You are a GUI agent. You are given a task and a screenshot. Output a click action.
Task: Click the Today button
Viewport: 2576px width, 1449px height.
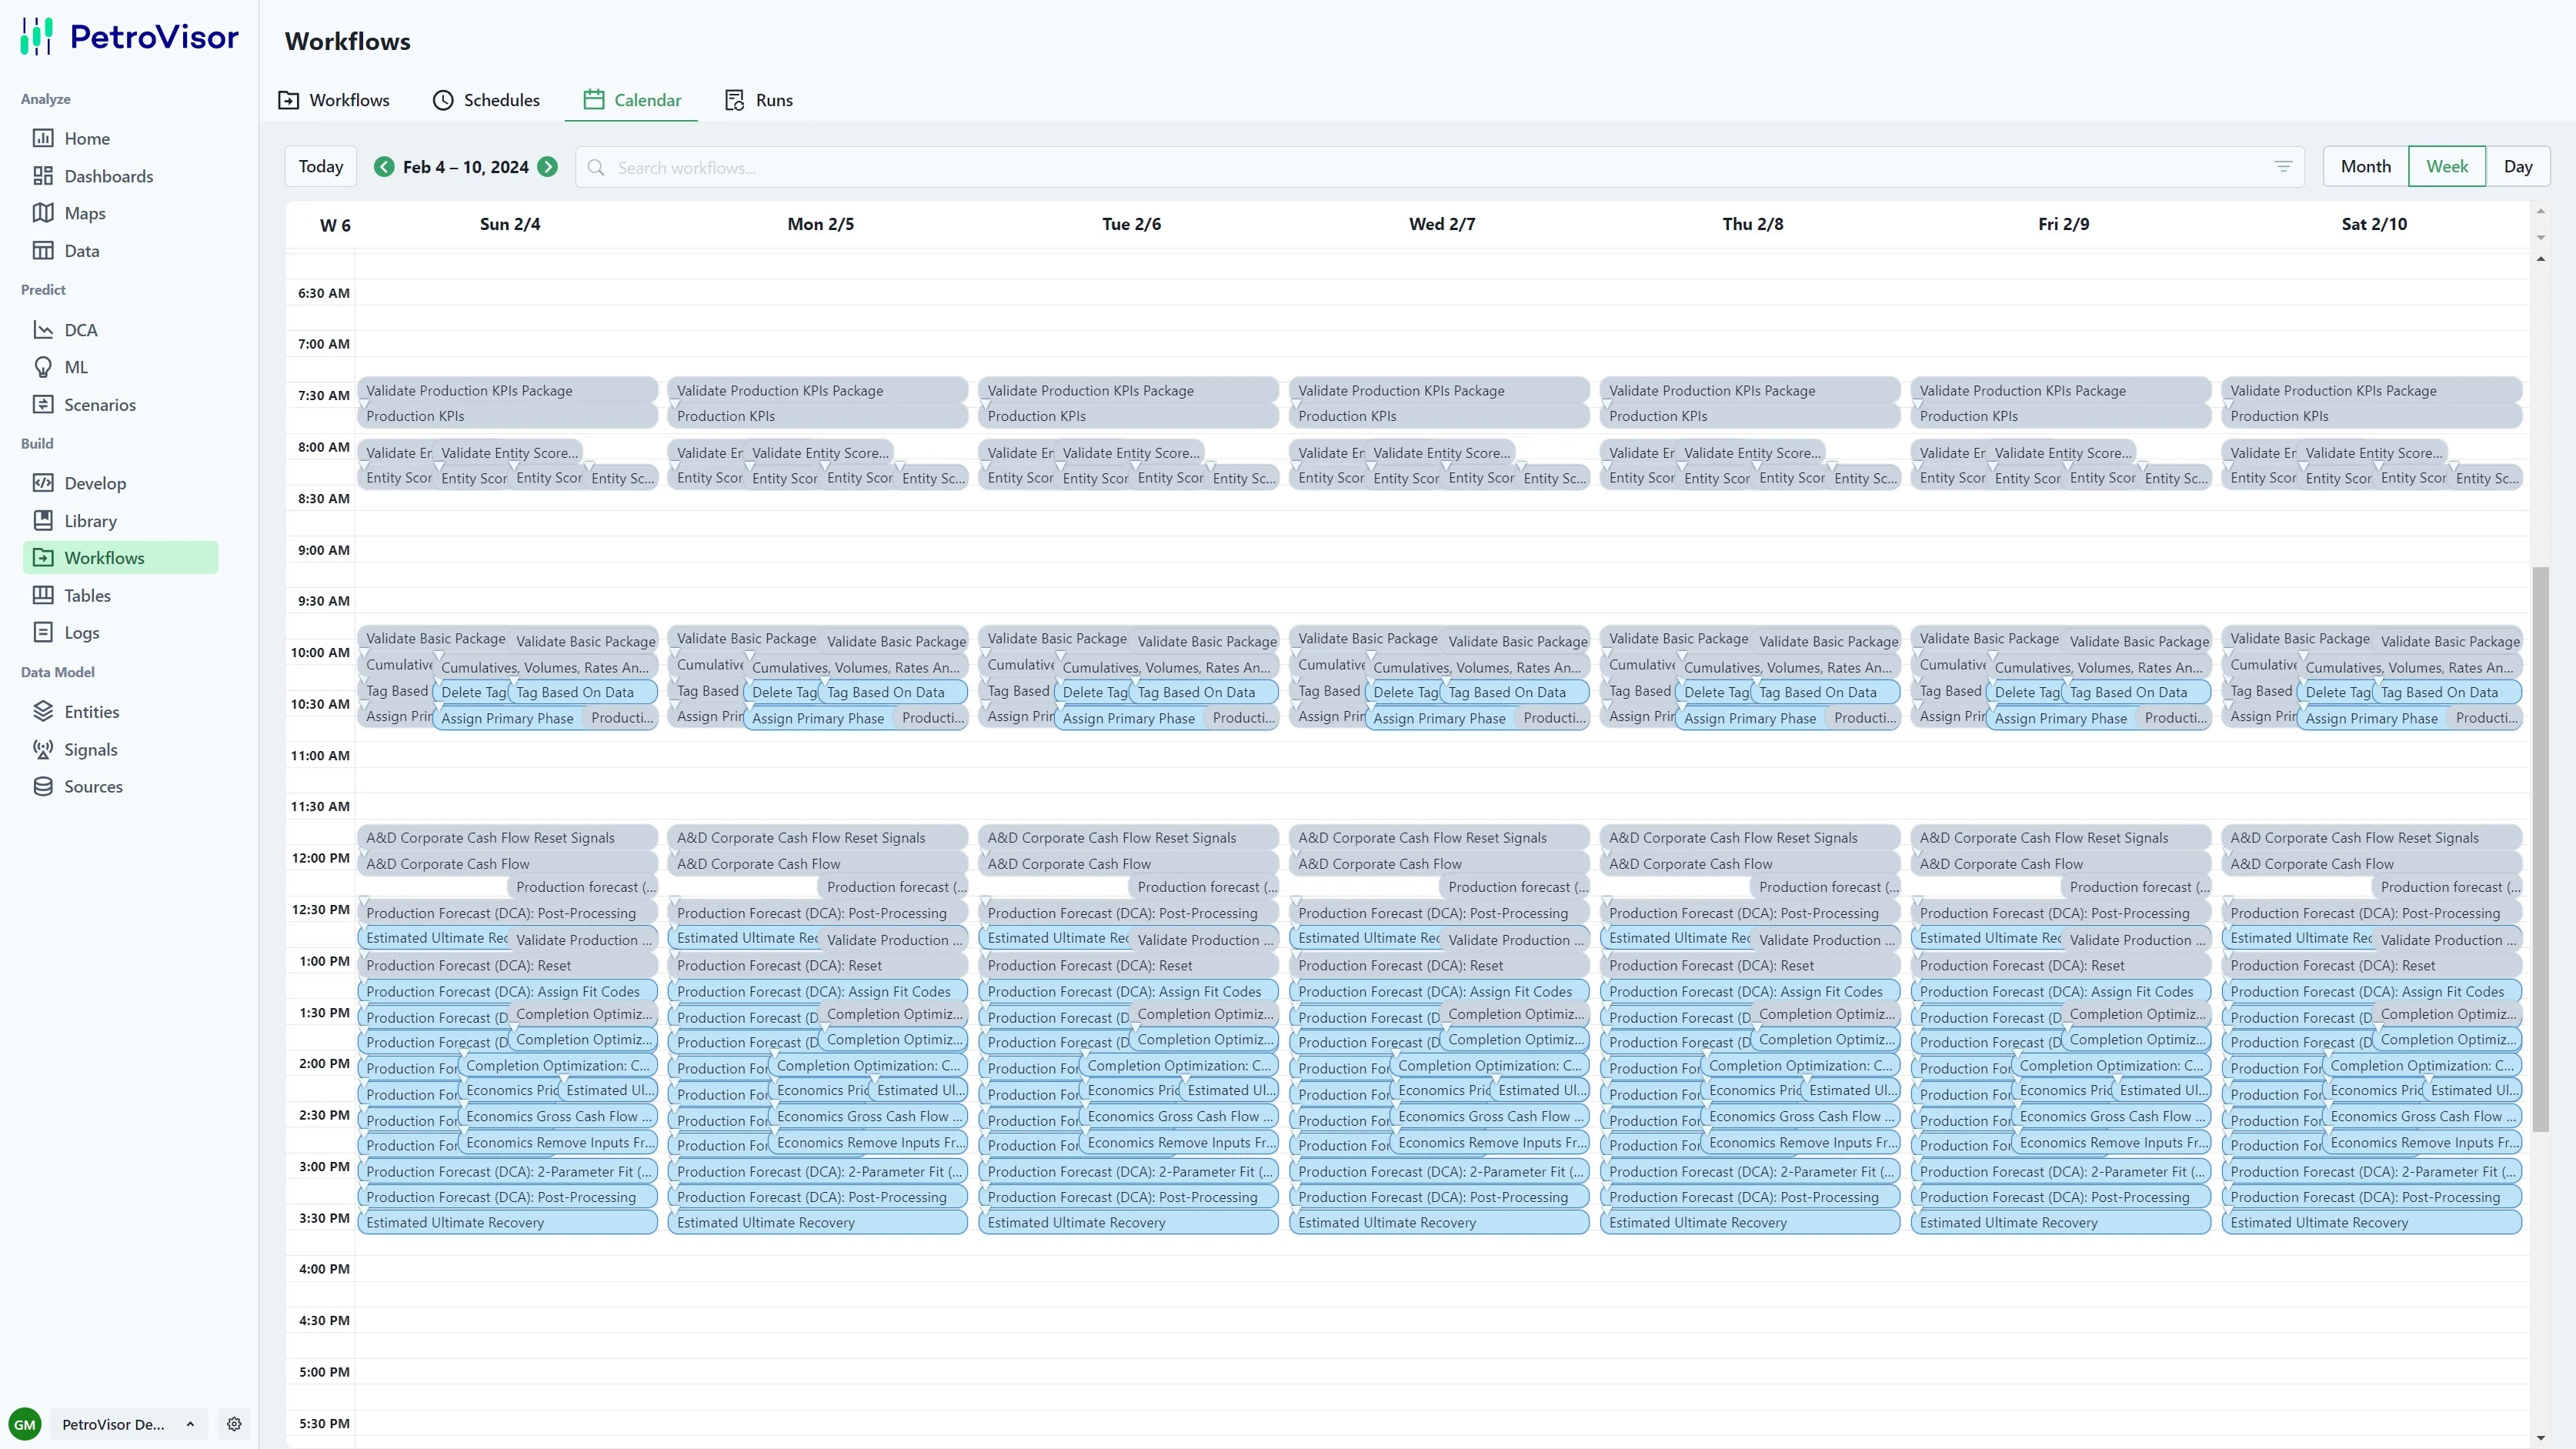coord(320,166)
